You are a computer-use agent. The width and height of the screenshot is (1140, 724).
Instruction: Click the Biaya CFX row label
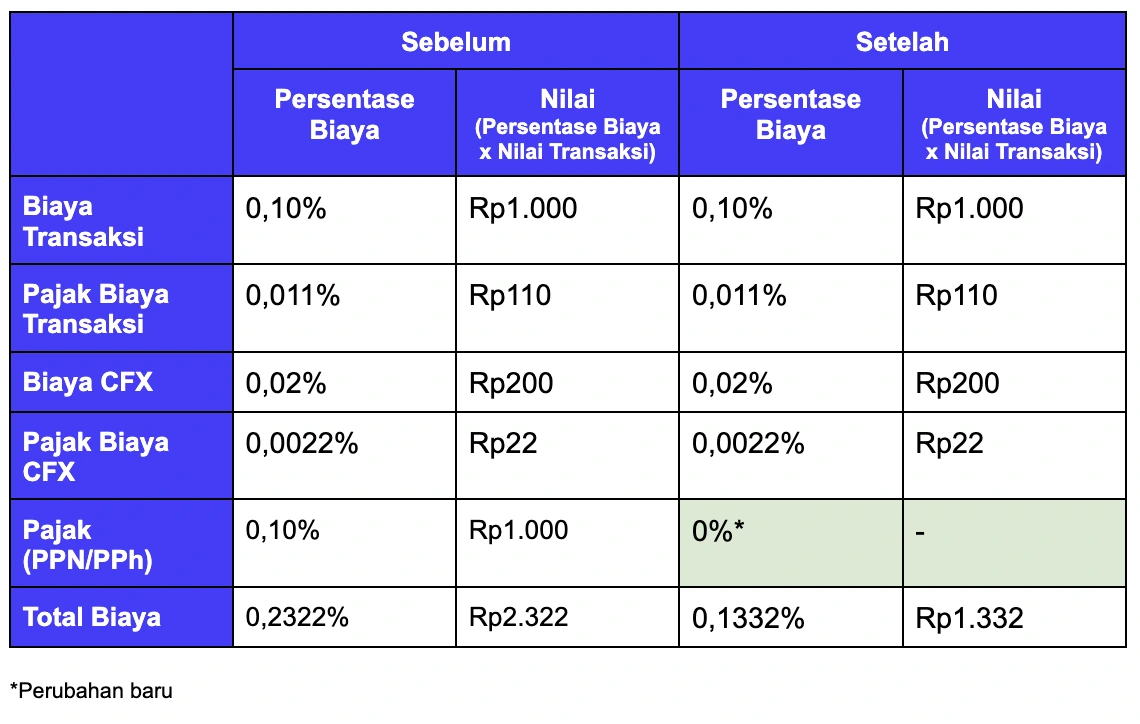[x=121, y=382]
